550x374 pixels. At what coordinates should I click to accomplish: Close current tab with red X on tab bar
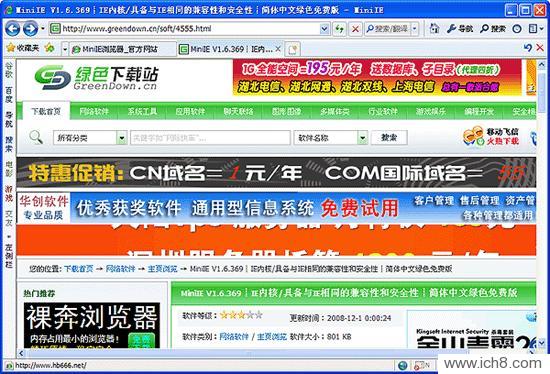point(540,48)
